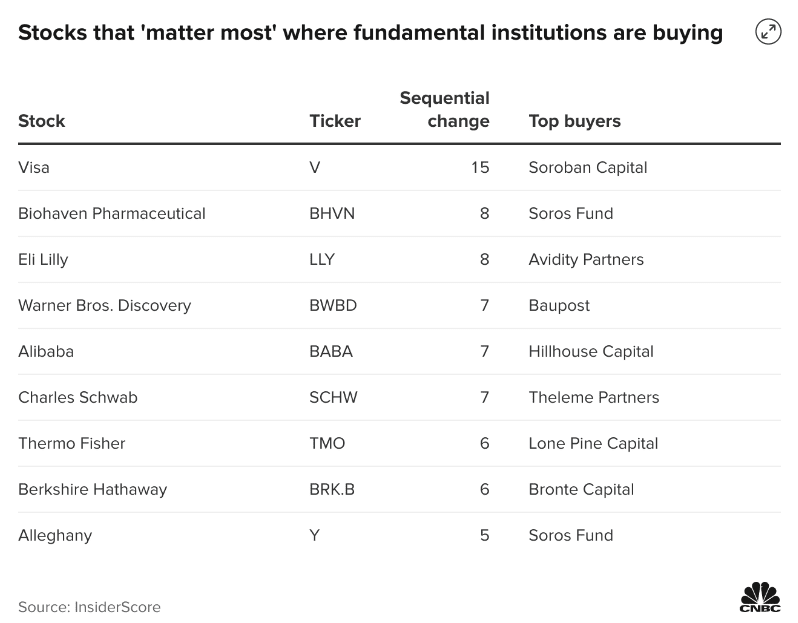798x623 pixels.
Task: Select the Stock column header
Action: click(x=42, y=121)
